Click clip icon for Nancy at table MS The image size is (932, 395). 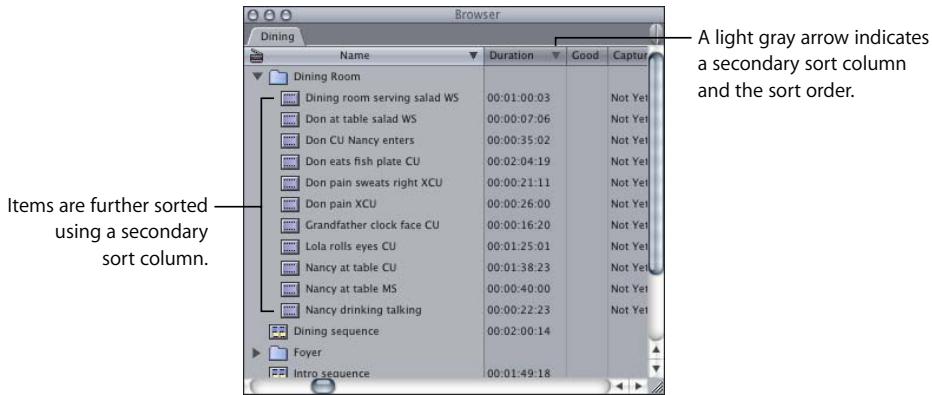pos(290,289)
